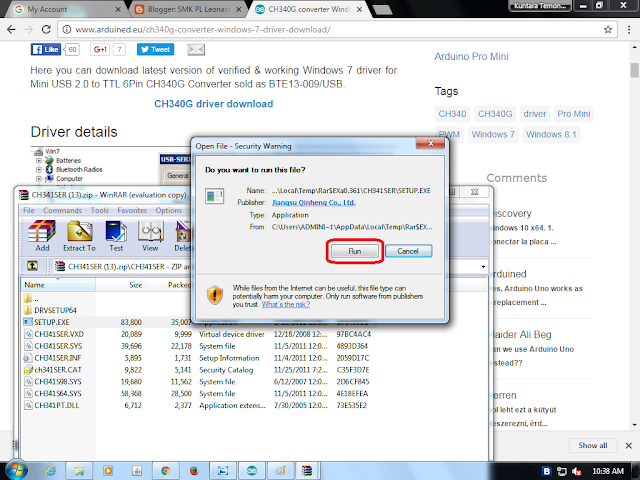Click the CH340 tag
The image size is (640, 480).
pos(452,114)
